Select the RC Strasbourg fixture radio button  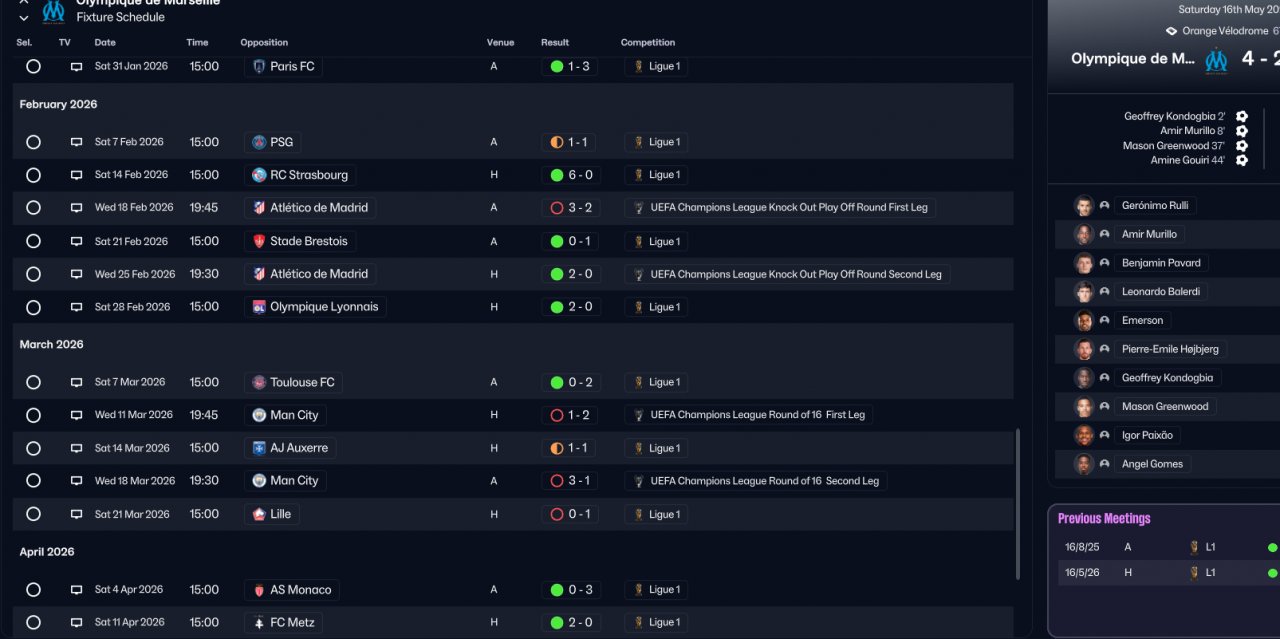point(33,175)
